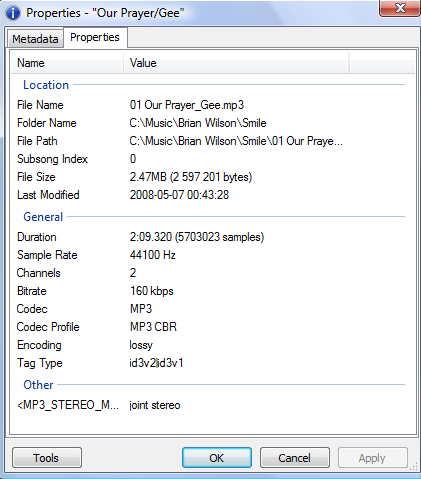Click the Tag Type id3v2|id3v1 value
Image resolution: width=421 pixels, height=479 pixels.
pyautogui.click(x=157, y=363)
